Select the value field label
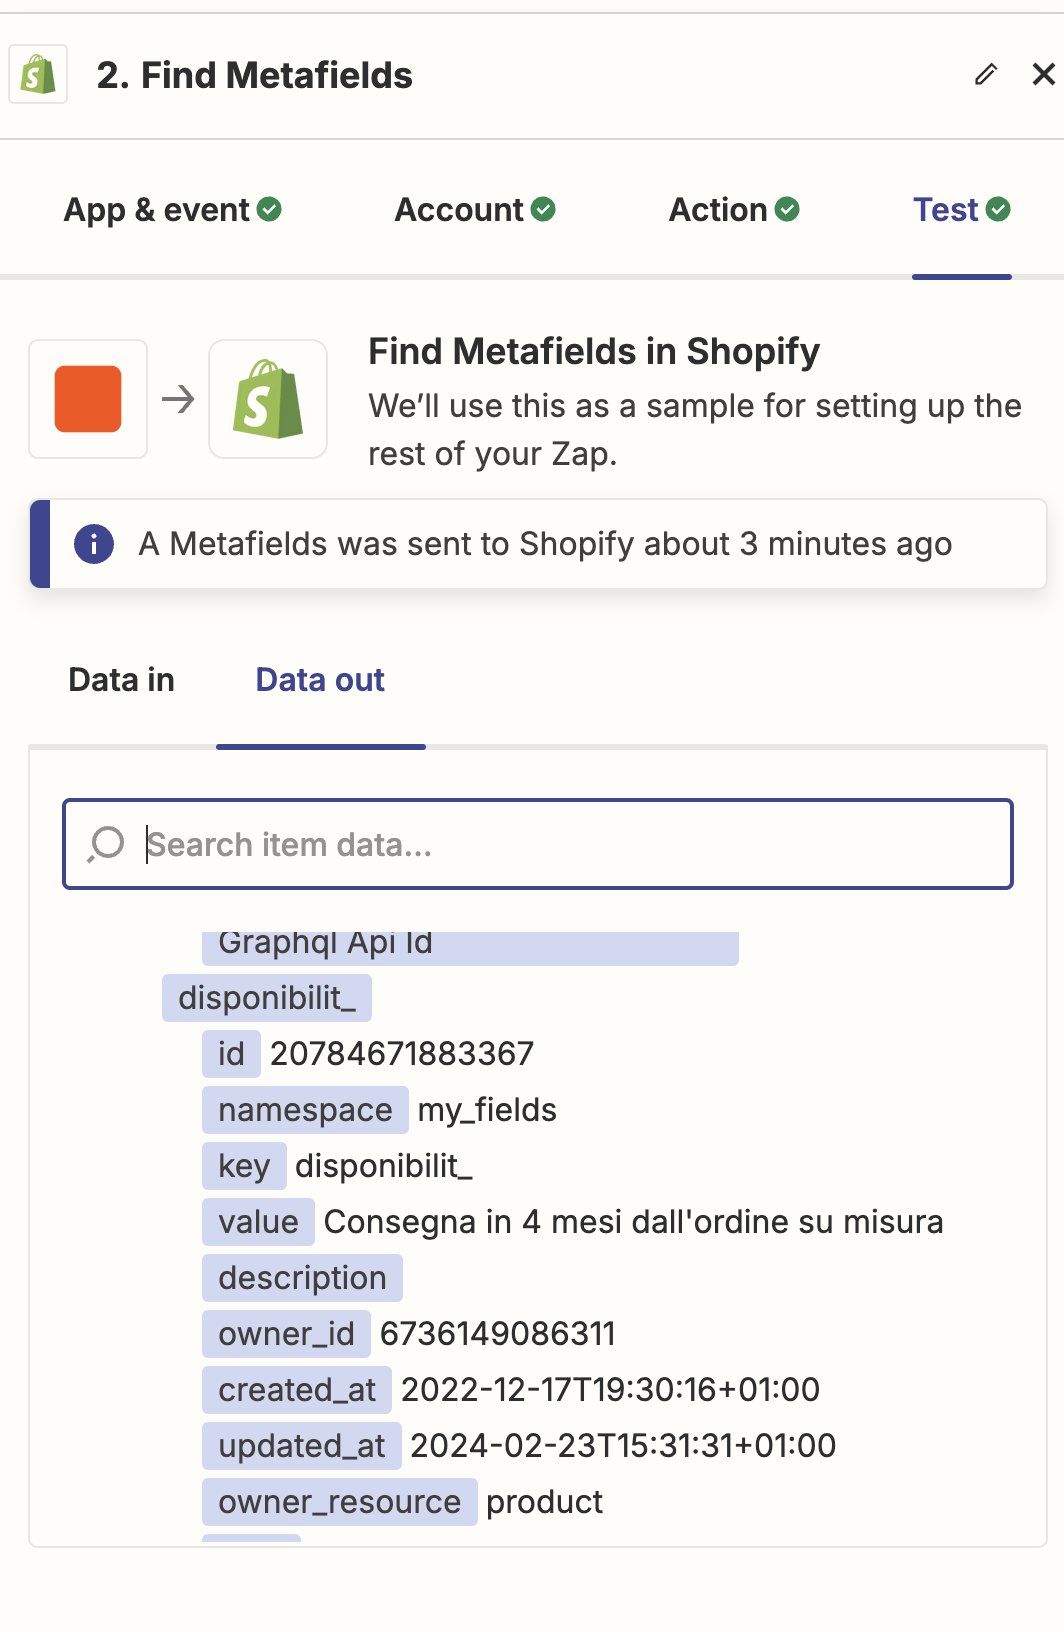 [258, 1222]
